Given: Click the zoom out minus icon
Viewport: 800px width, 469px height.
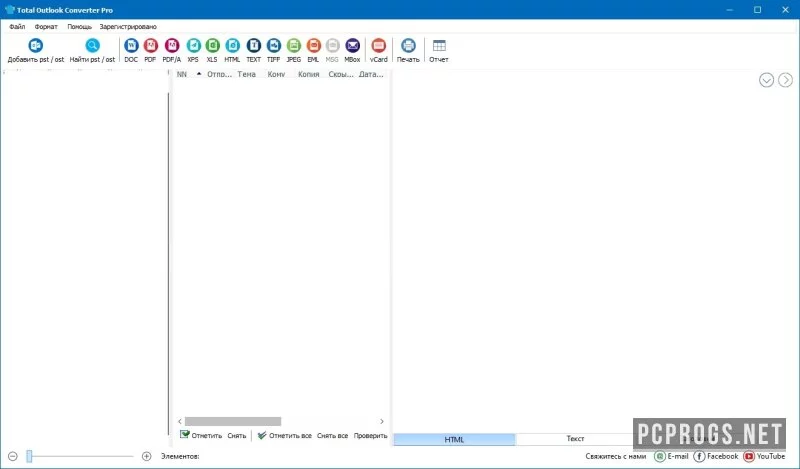Looking at the screenshot, I should (x=13, y=456).
